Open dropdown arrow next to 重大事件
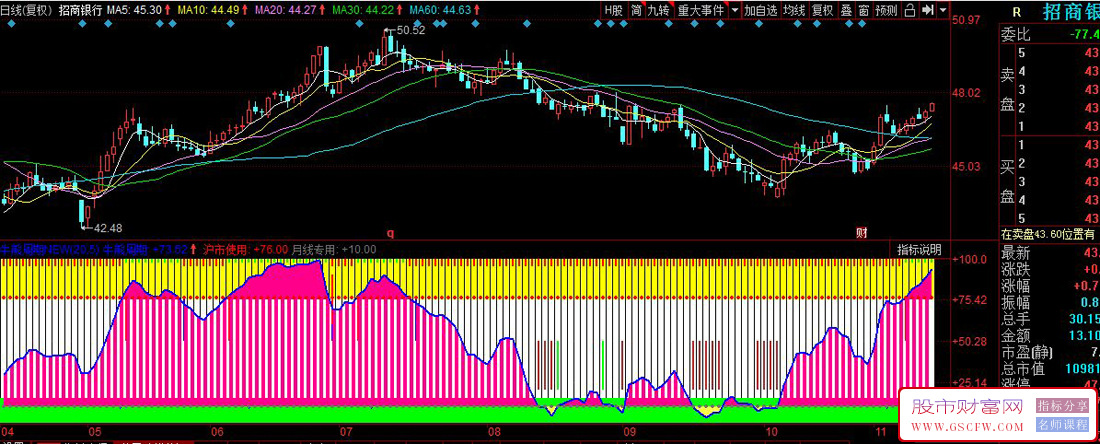Screen dimensions: 1100x444 click(x=734, y=11)
